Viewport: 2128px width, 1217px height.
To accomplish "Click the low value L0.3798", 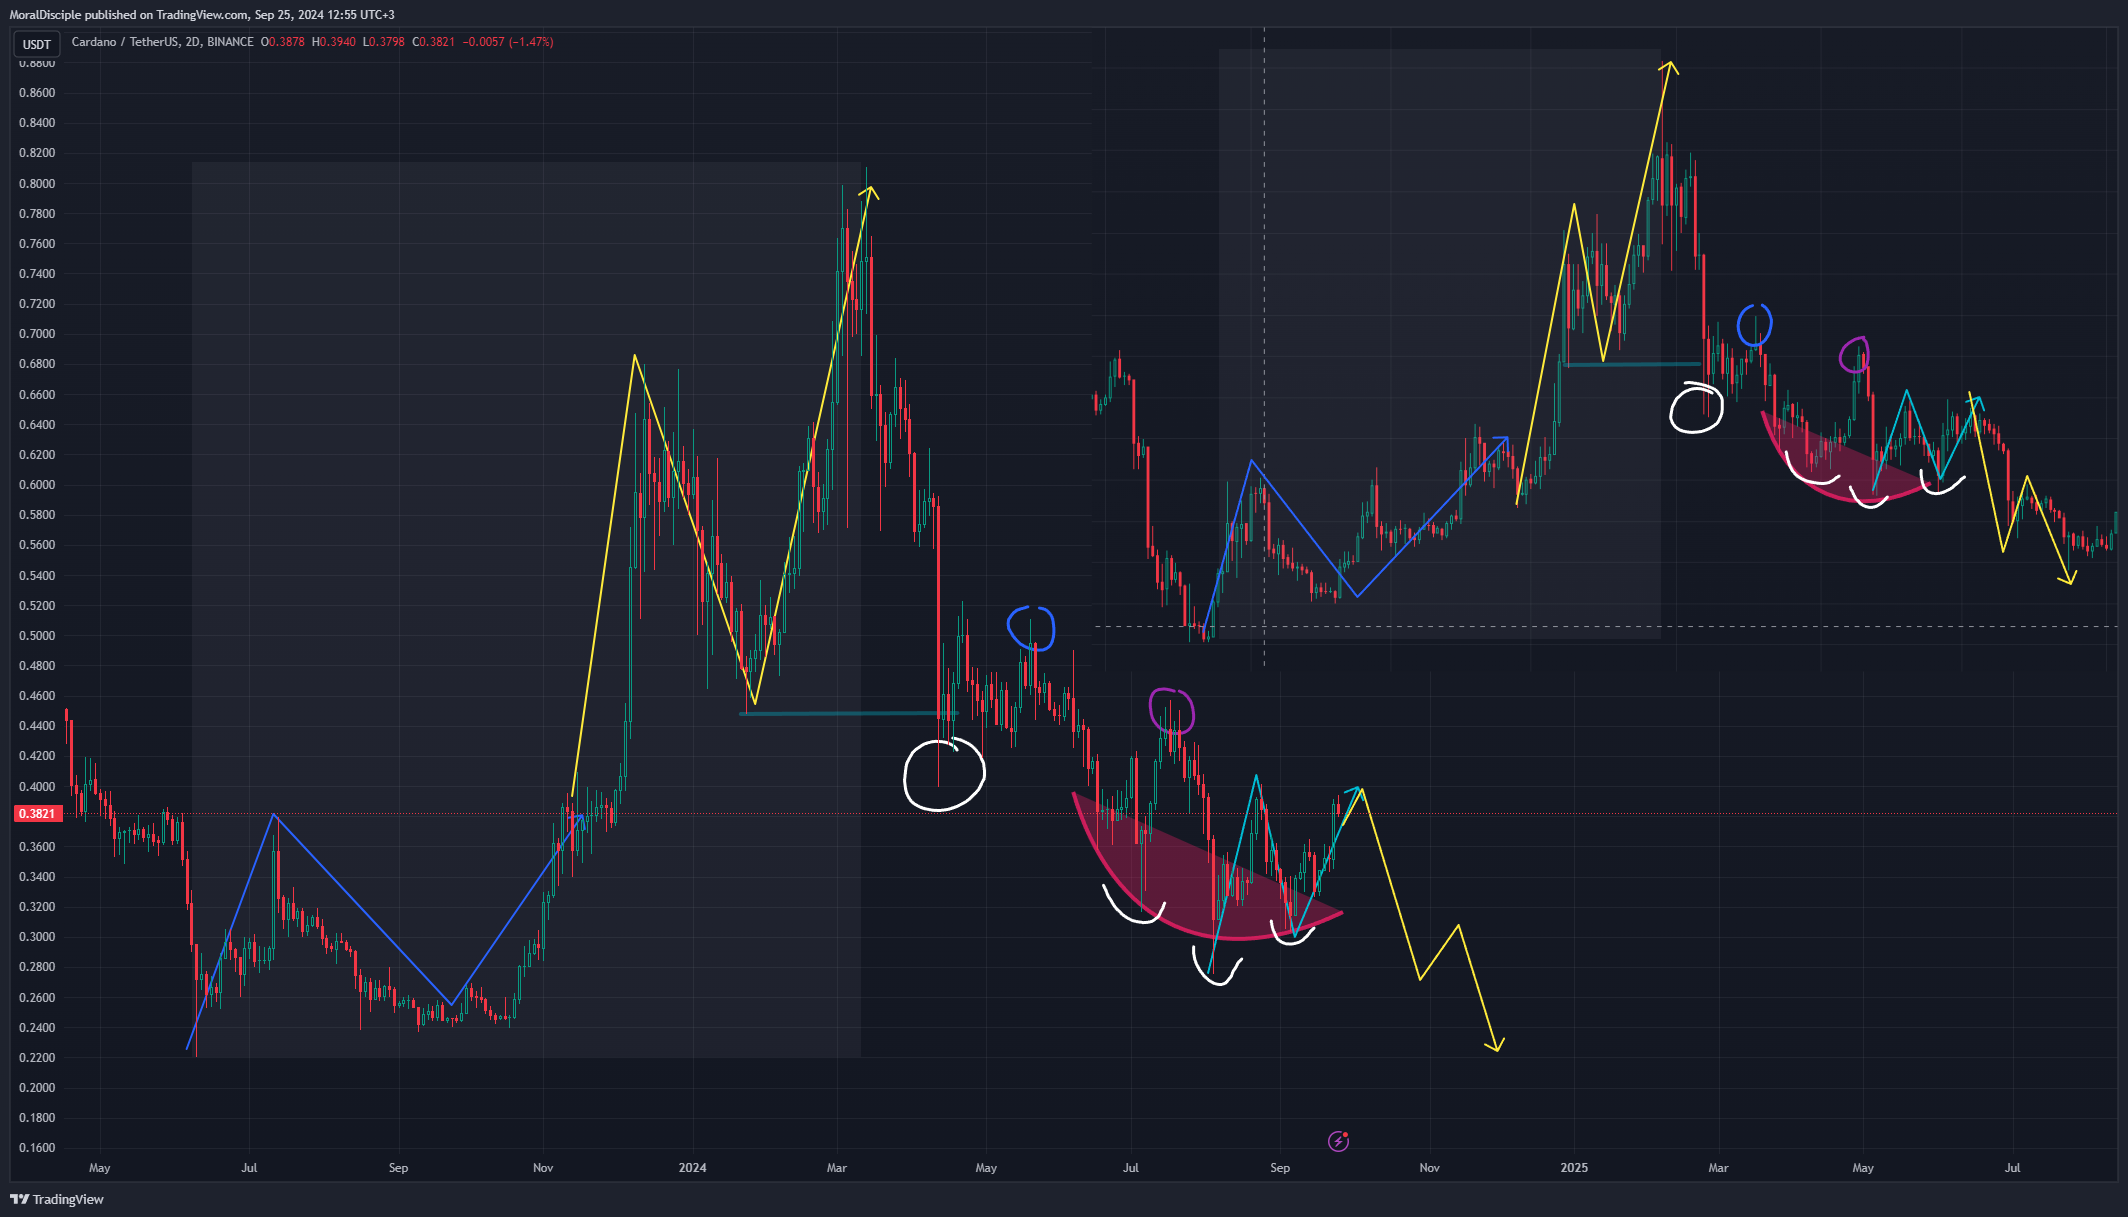I will (x=384, y=42).
